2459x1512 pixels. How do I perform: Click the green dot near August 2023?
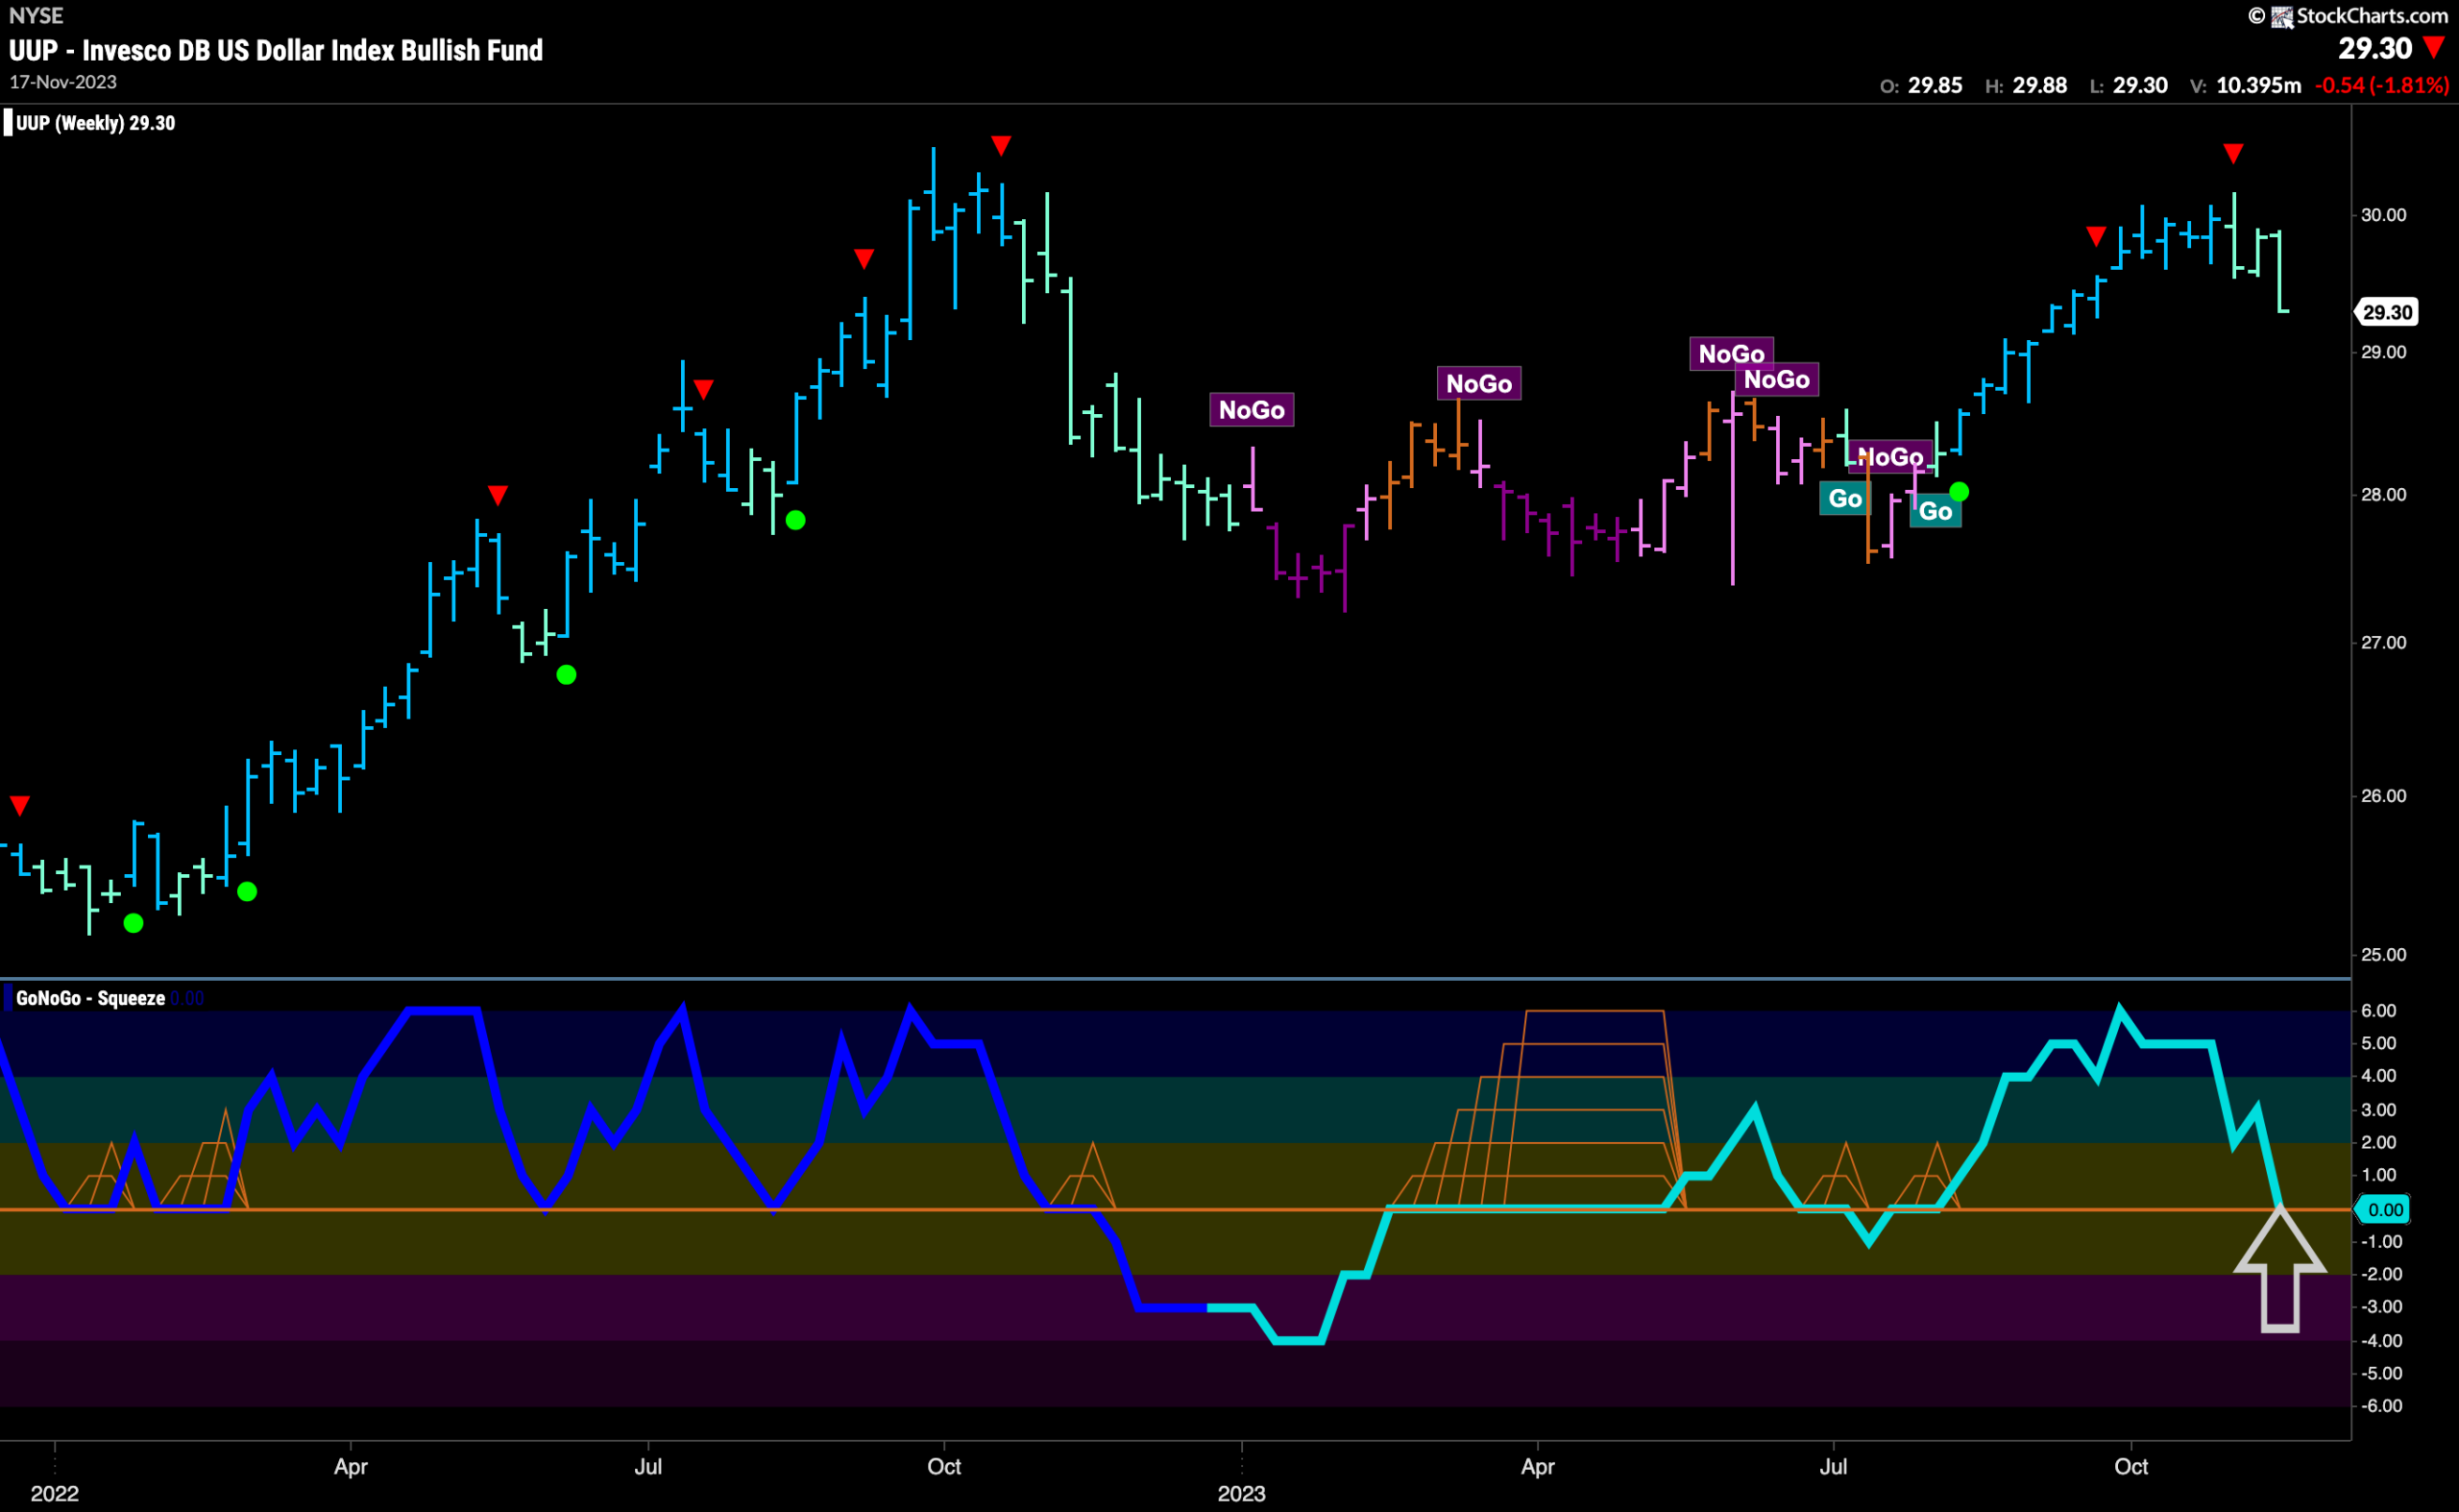(1959, 491)
